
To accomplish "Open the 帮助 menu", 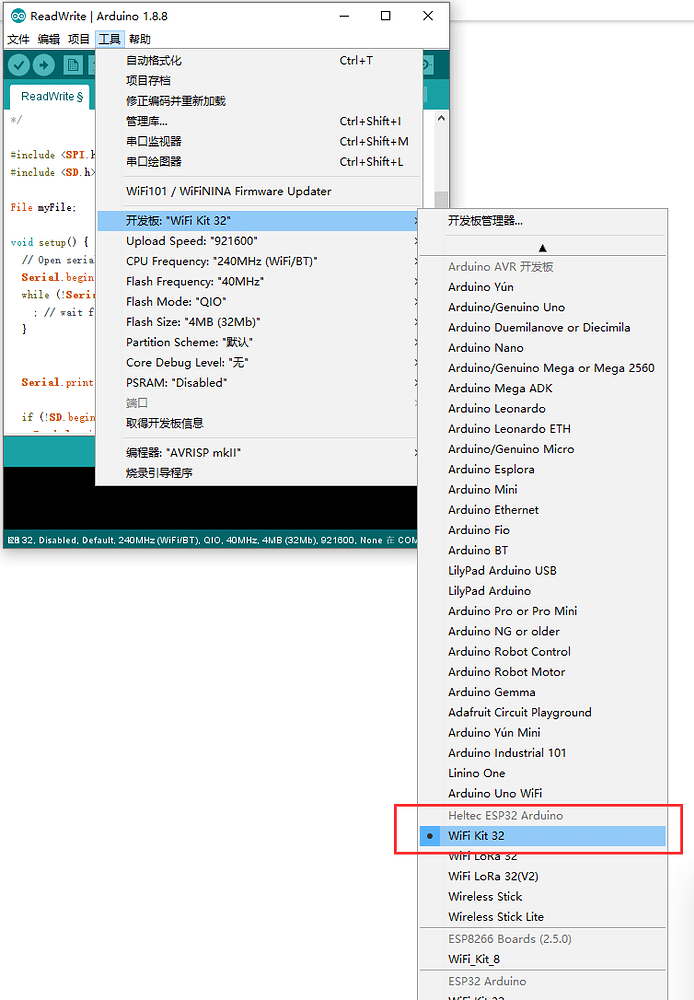I will pos(140,39).
